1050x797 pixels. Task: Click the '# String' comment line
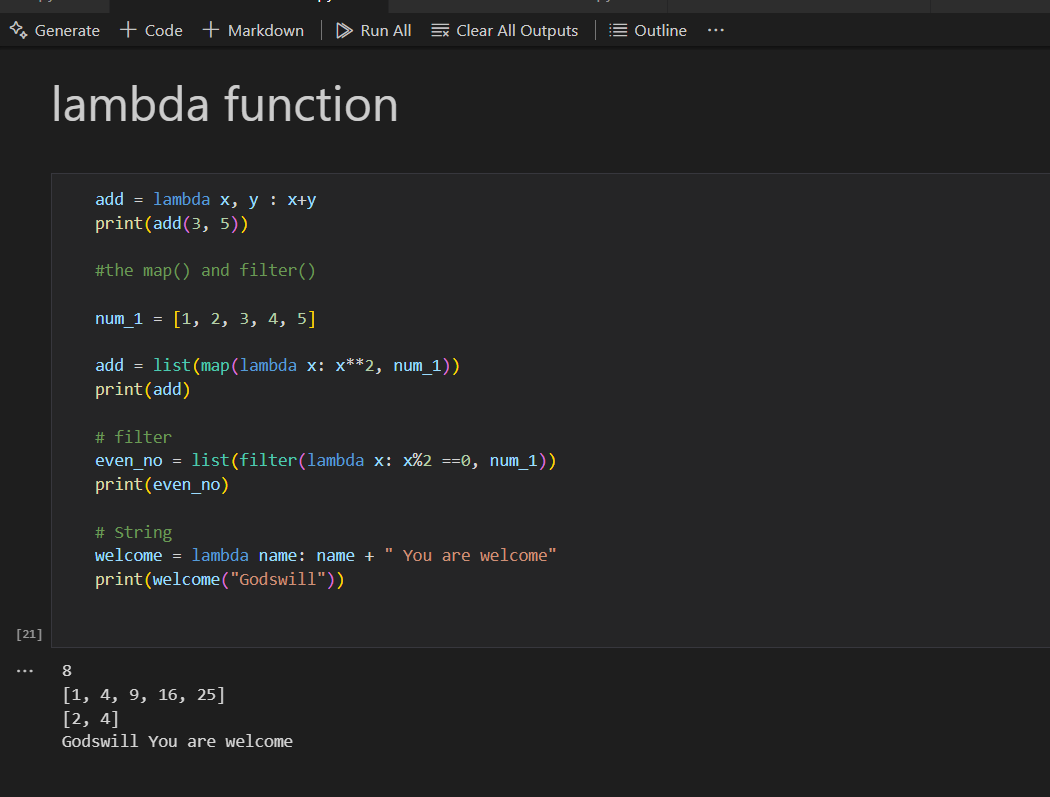tap(133, 532)
